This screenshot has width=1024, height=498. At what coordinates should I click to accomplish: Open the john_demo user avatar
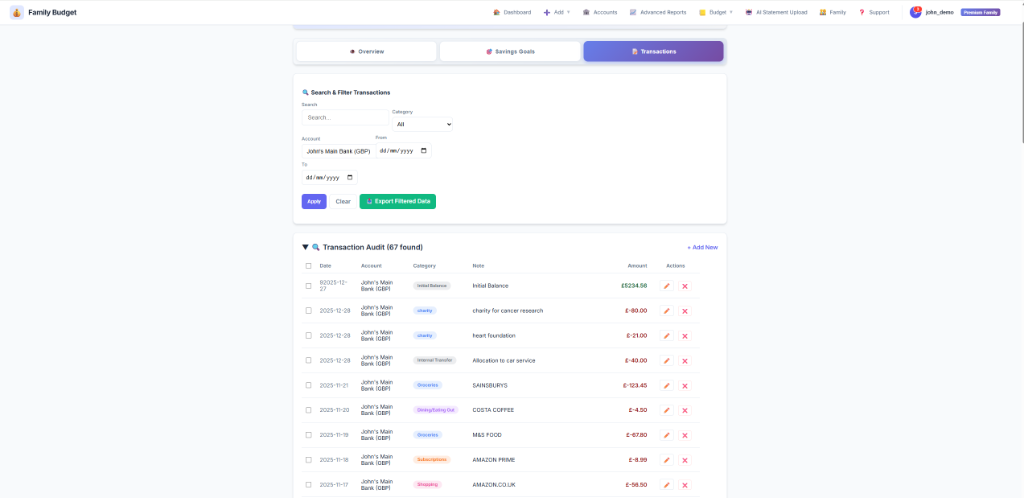pos(915,12)
